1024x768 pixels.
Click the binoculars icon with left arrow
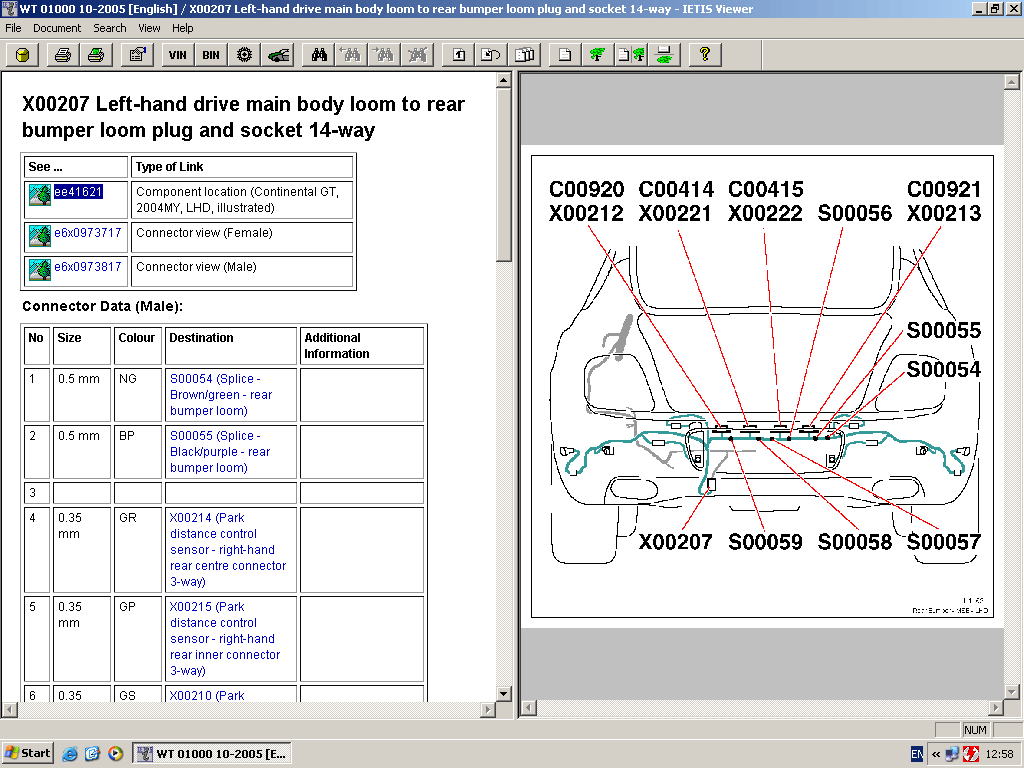pos(351,55)
